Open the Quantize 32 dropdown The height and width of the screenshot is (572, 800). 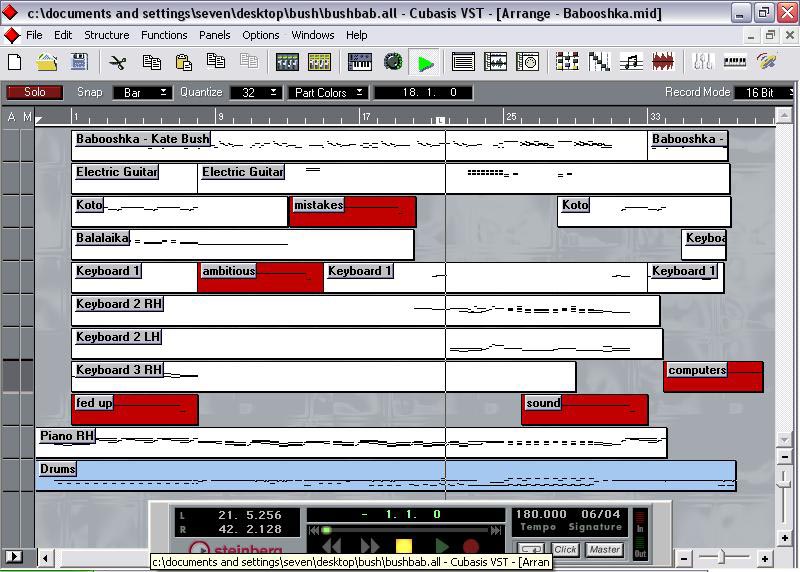click(x=256, y=92)
